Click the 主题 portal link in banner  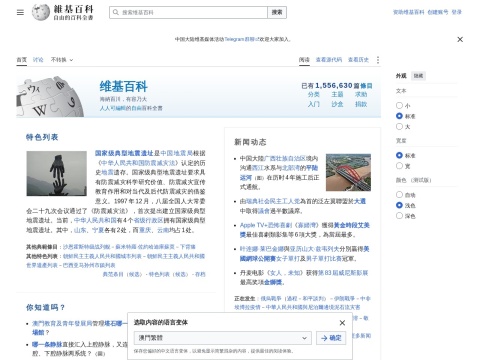pyautogui.click(x=337, y=94)
